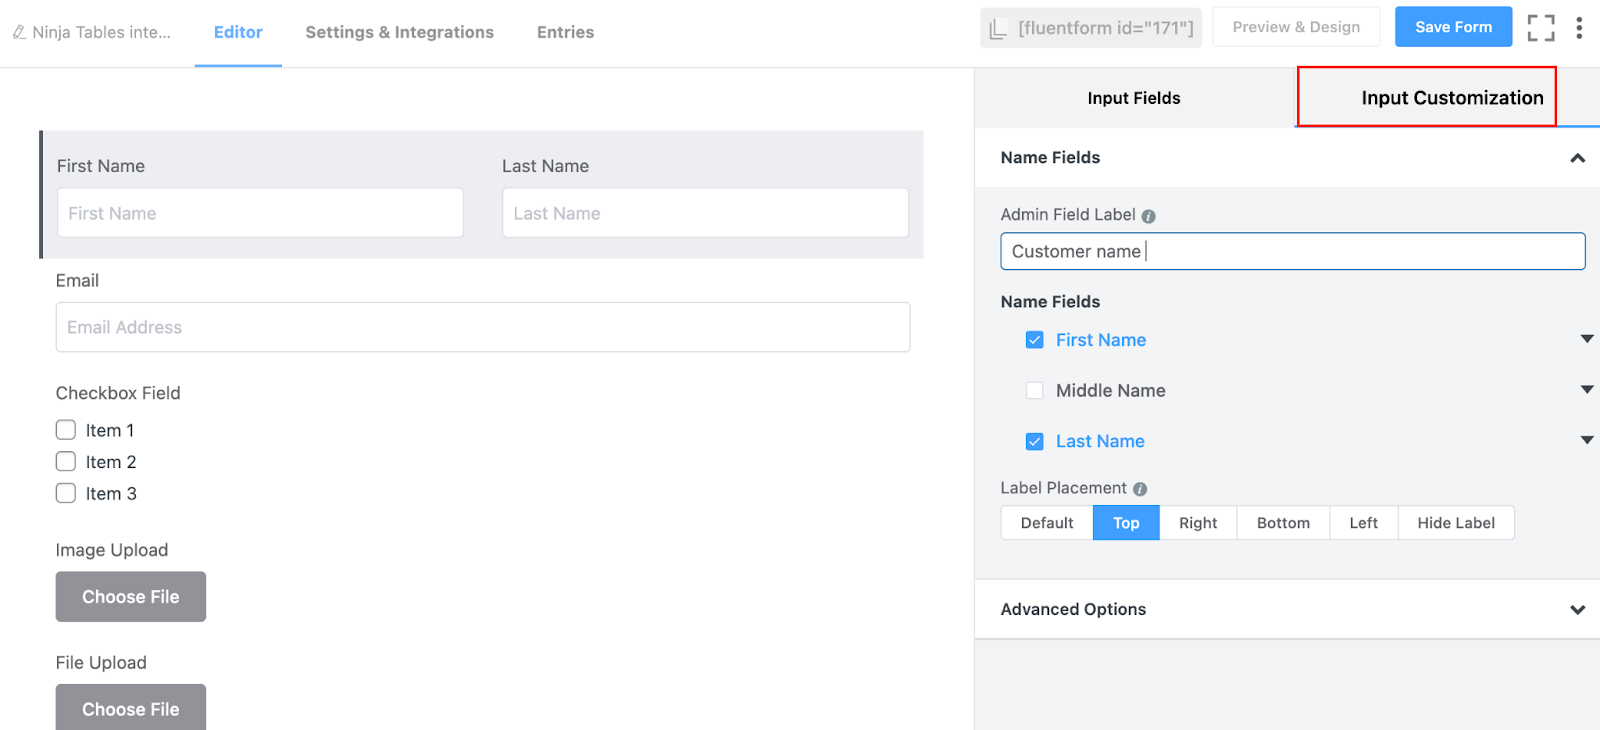Image resolution: width=1600 pixels, height=730 pixels.
Task: Expand the First Name settings arrow
Action: click(1586, 339)
